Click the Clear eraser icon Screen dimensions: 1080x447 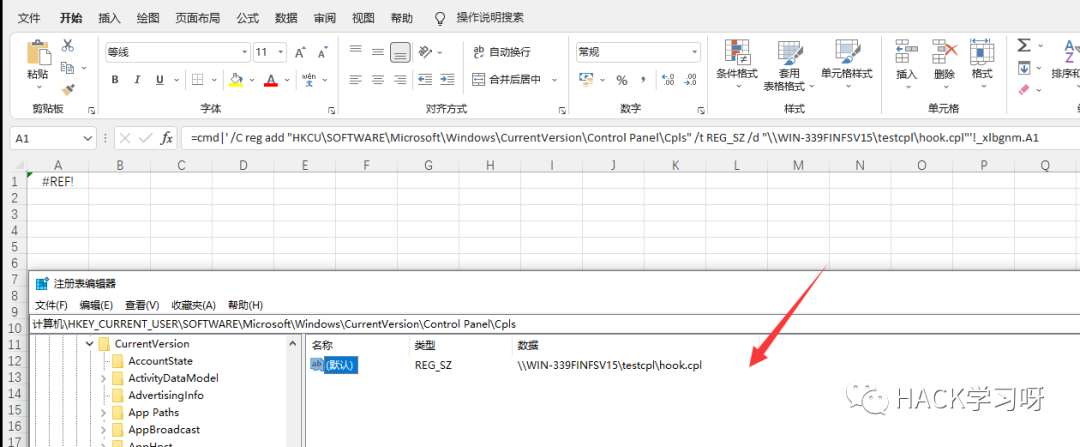click(1024, 90)
